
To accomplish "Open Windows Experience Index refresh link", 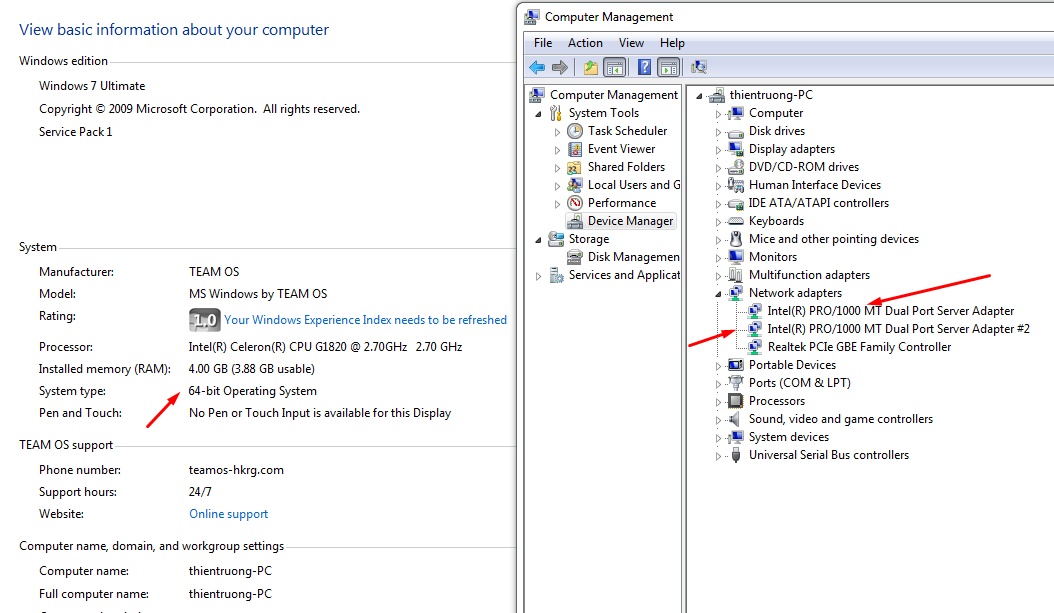I will (x=366, y=320).
